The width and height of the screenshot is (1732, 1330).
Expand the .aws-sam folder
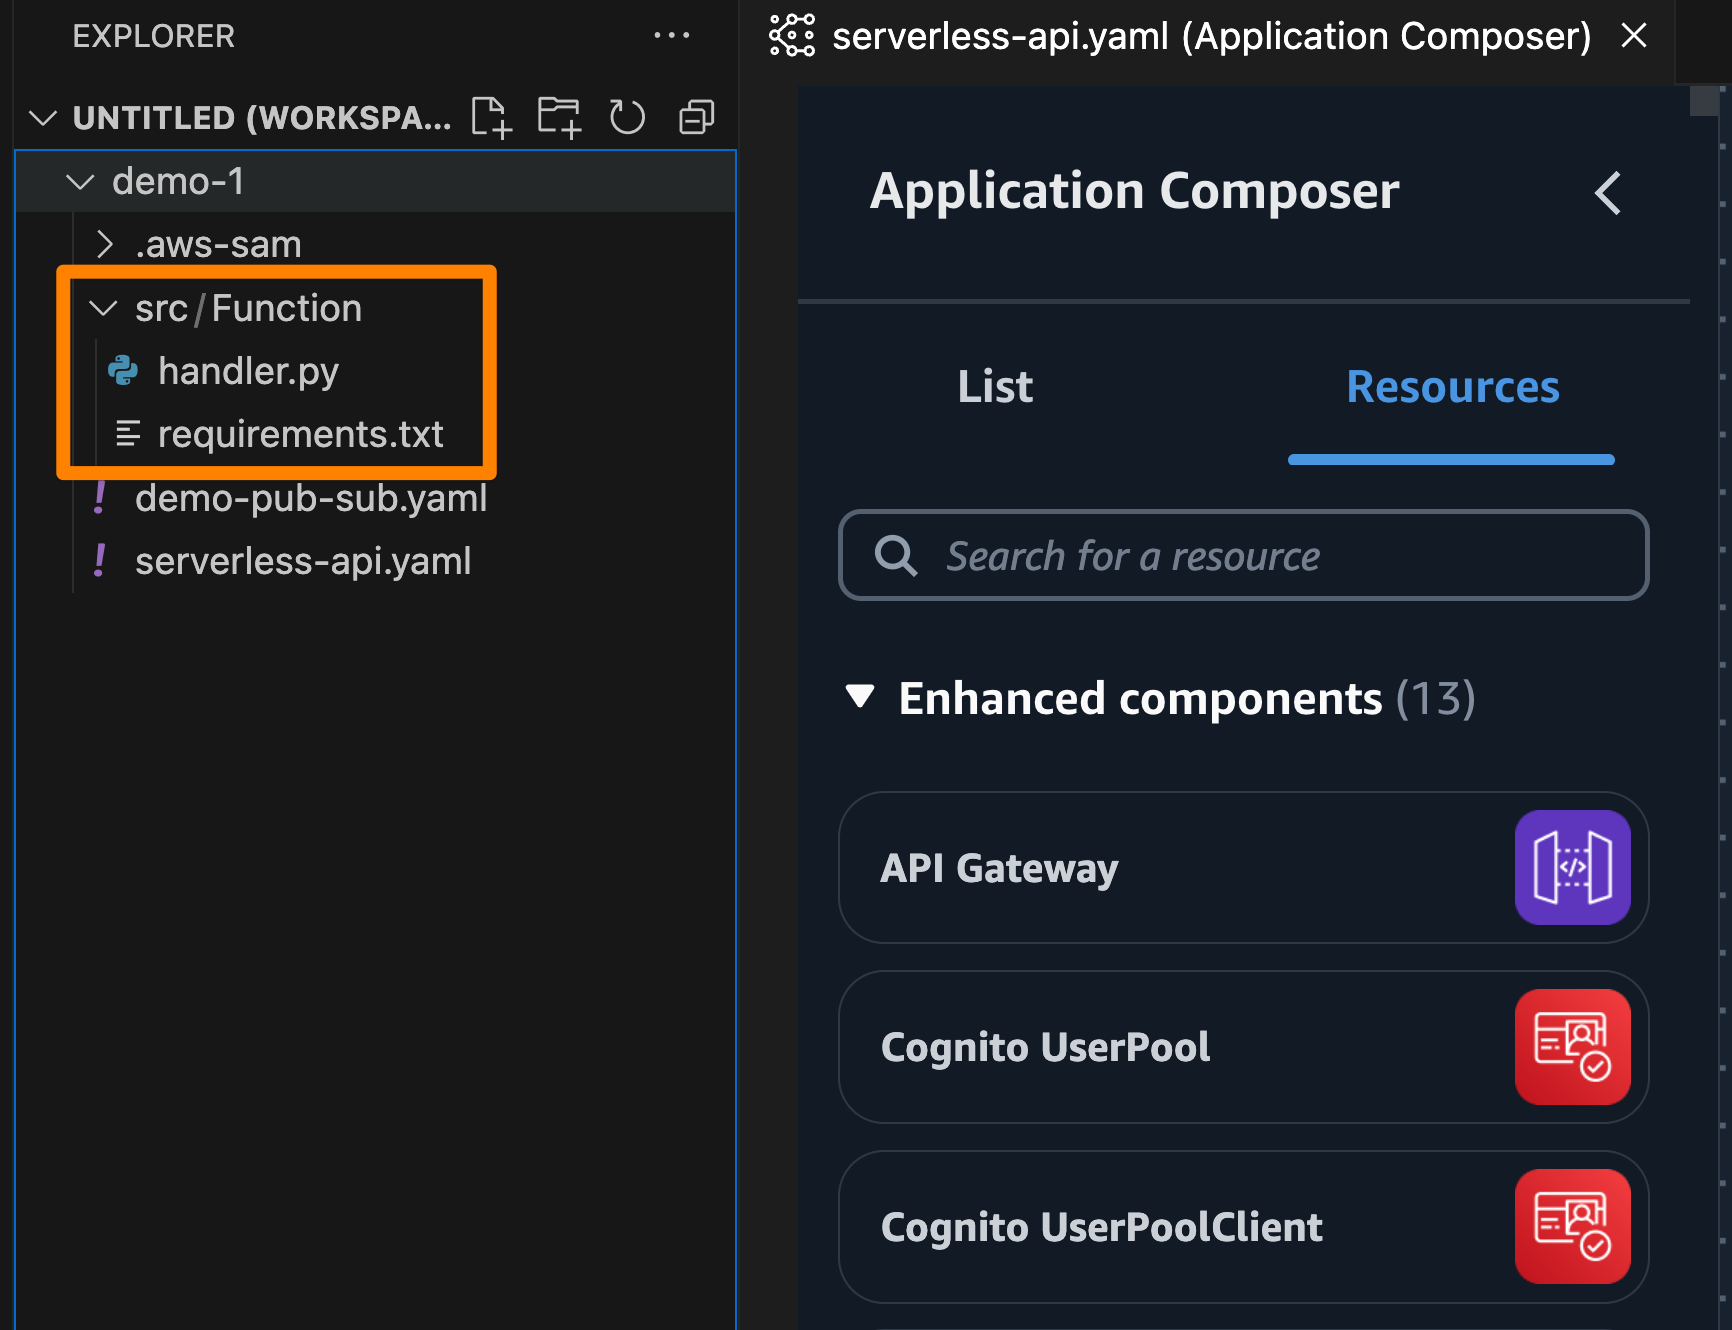[x=105, y=244]
